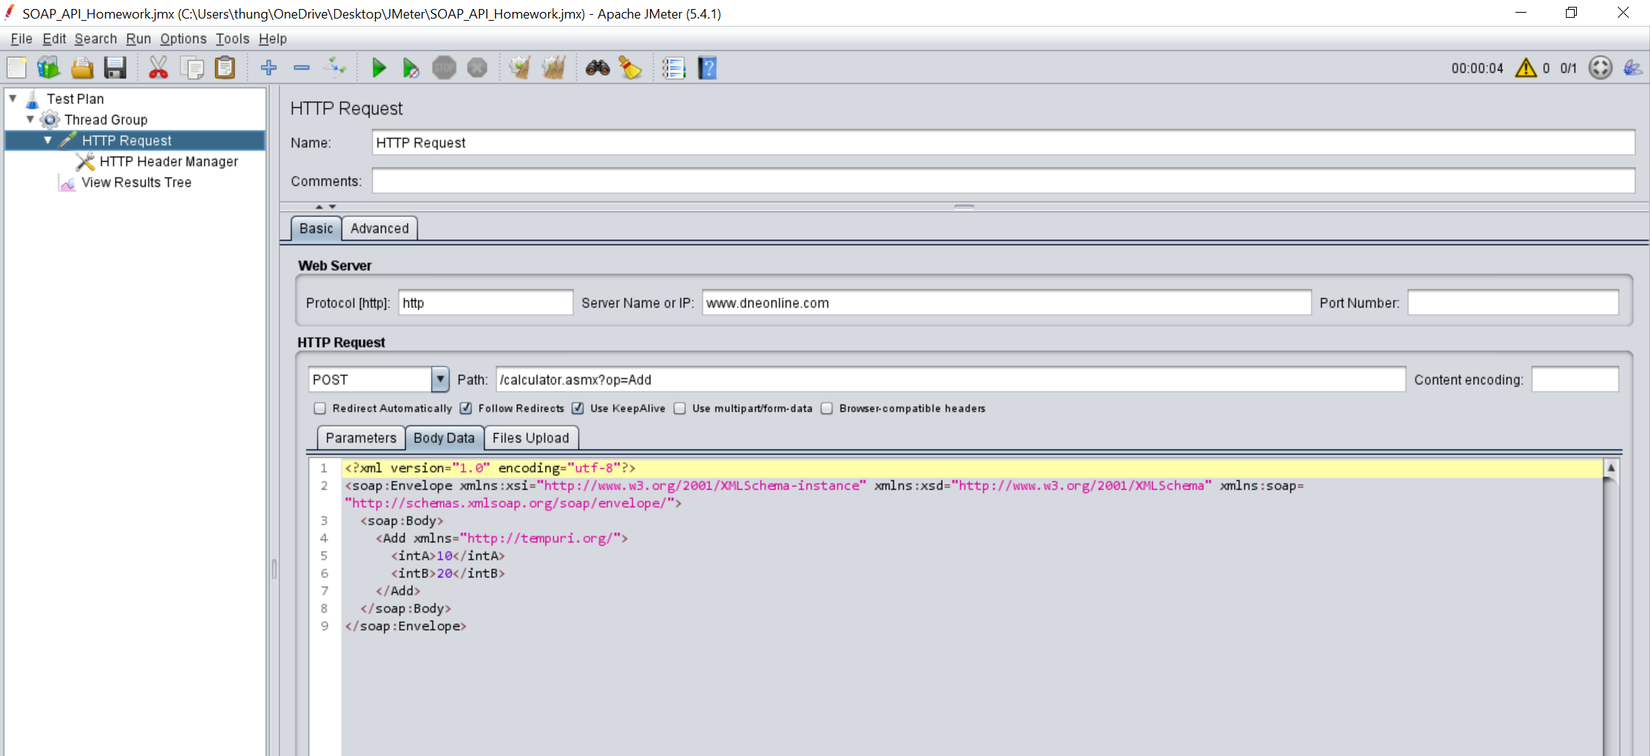Select the Test Plan root item
1650x756 pixels.
point(75,99)
